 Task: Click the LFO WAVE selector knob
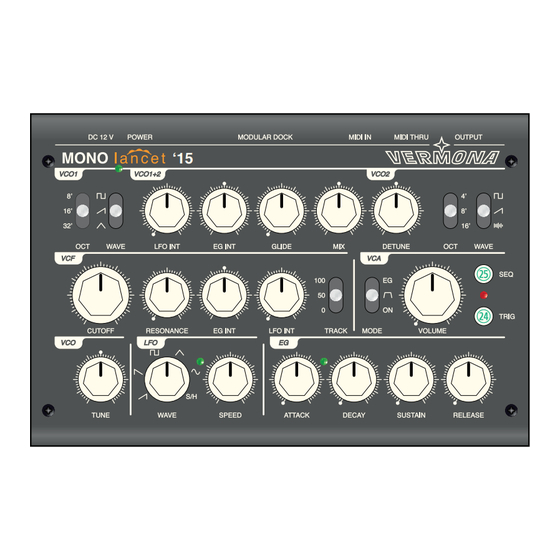point(167,379)
